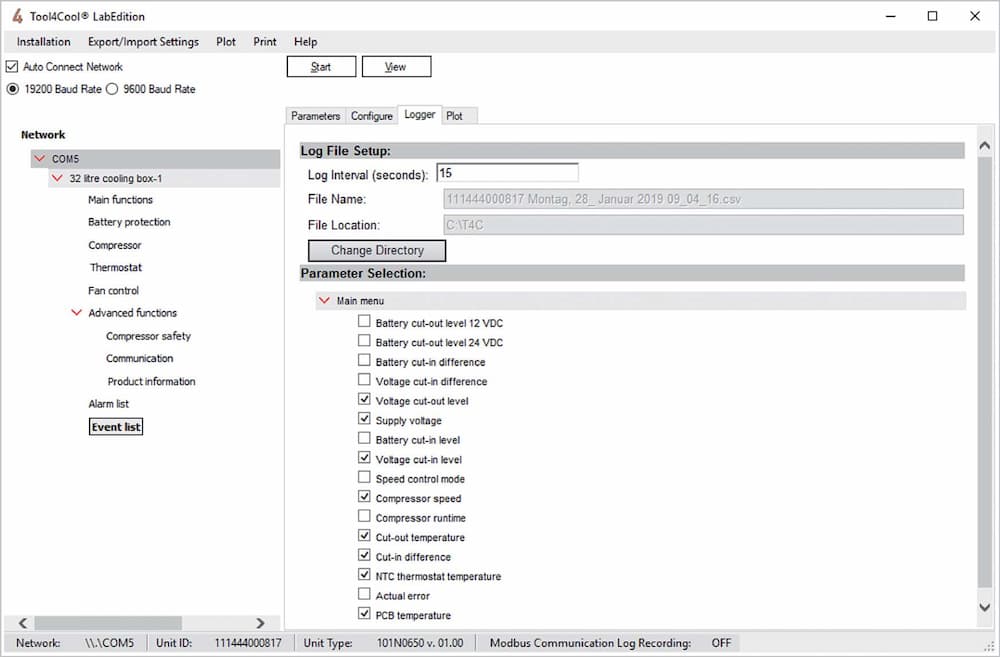The image size is (1000, 657).
Task: Click the Tool4Cool app logo icon
Action: (x=17, y=16)
